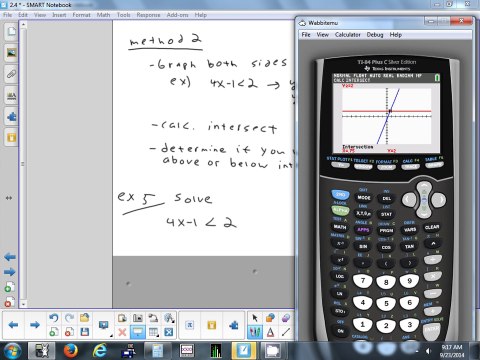Open the Debug menu in Wabbitemu
The image size is (480, 360).
click(375, 35)
